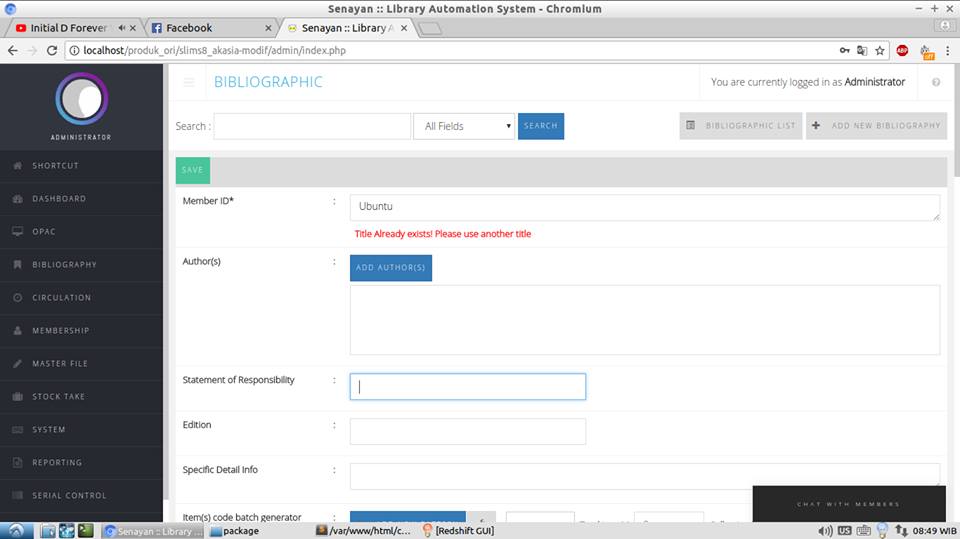Click the Add Author(s) button

point(391,268)
